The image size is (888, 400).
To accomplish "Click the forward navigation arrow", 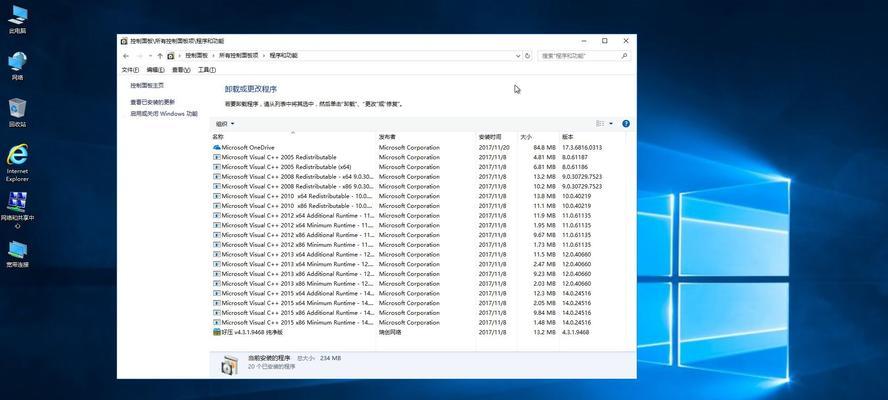I will [x=139, y=56].
